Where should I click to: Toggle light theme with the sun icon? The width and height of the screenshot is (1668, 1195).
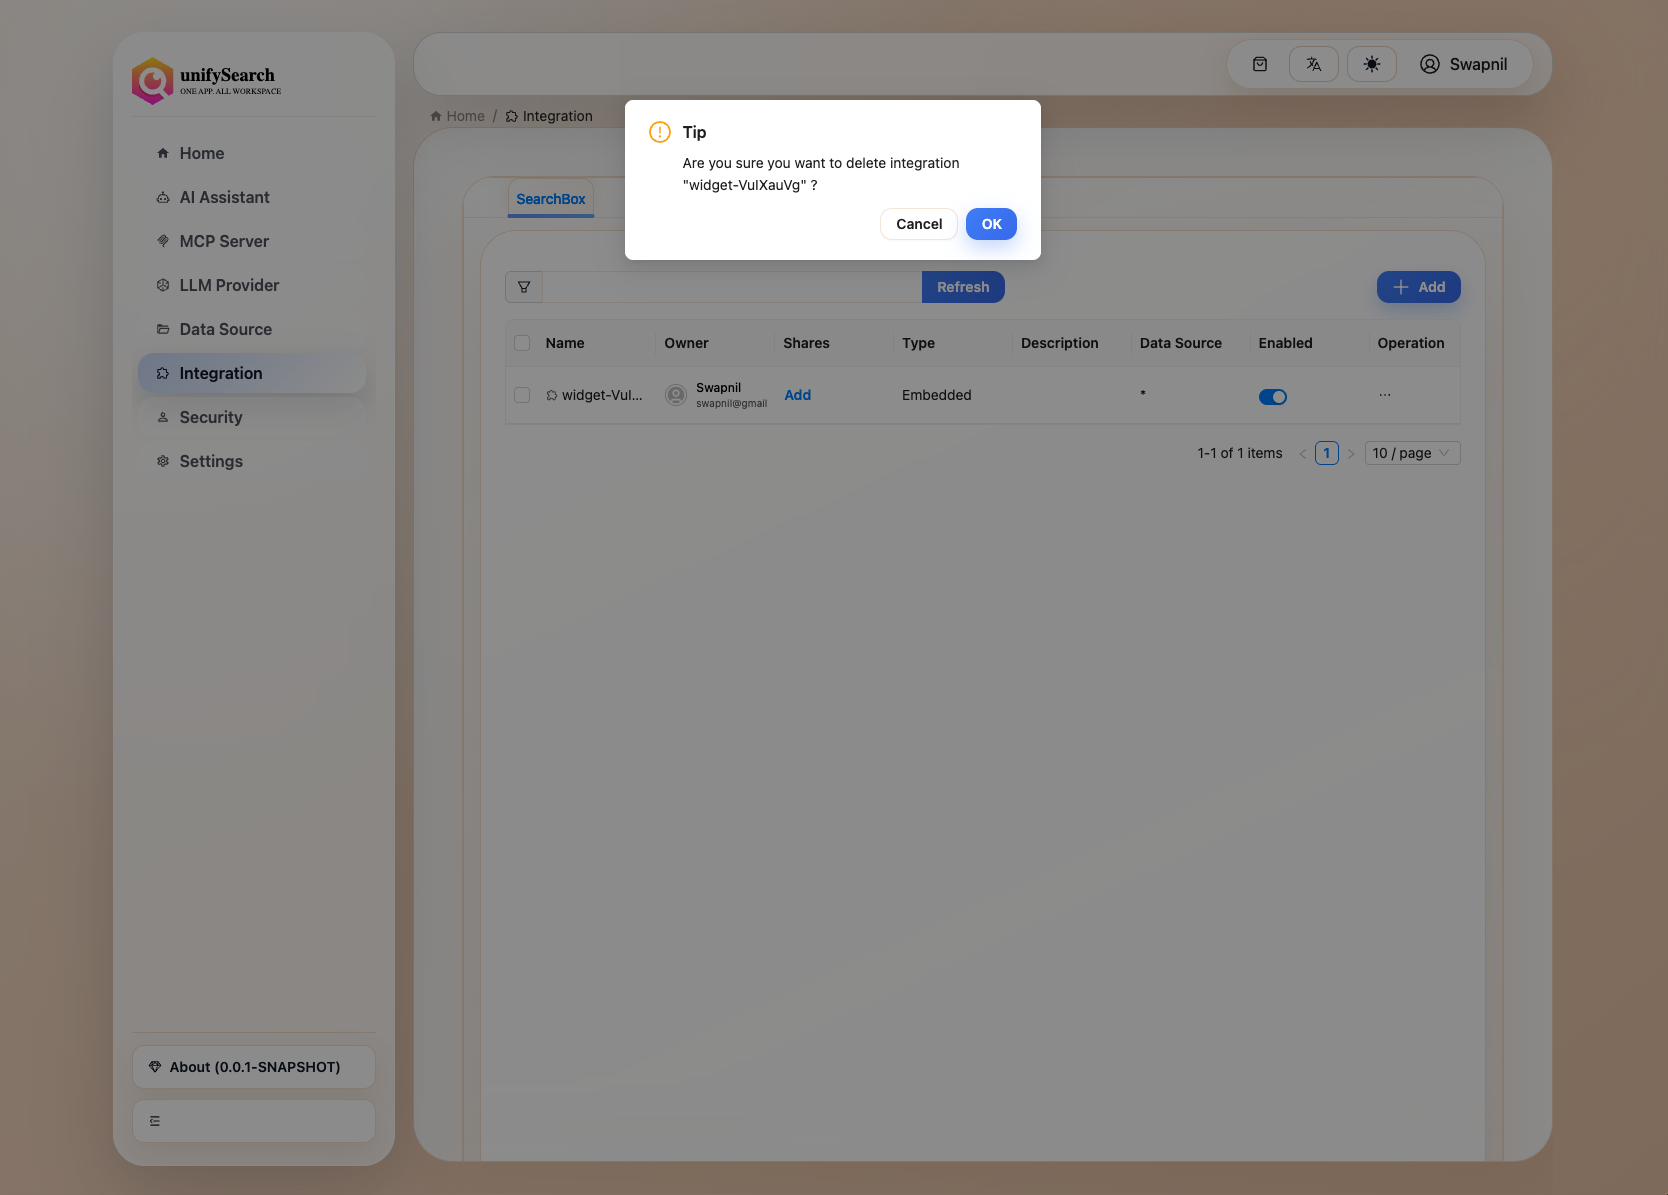coord(1371,64)
